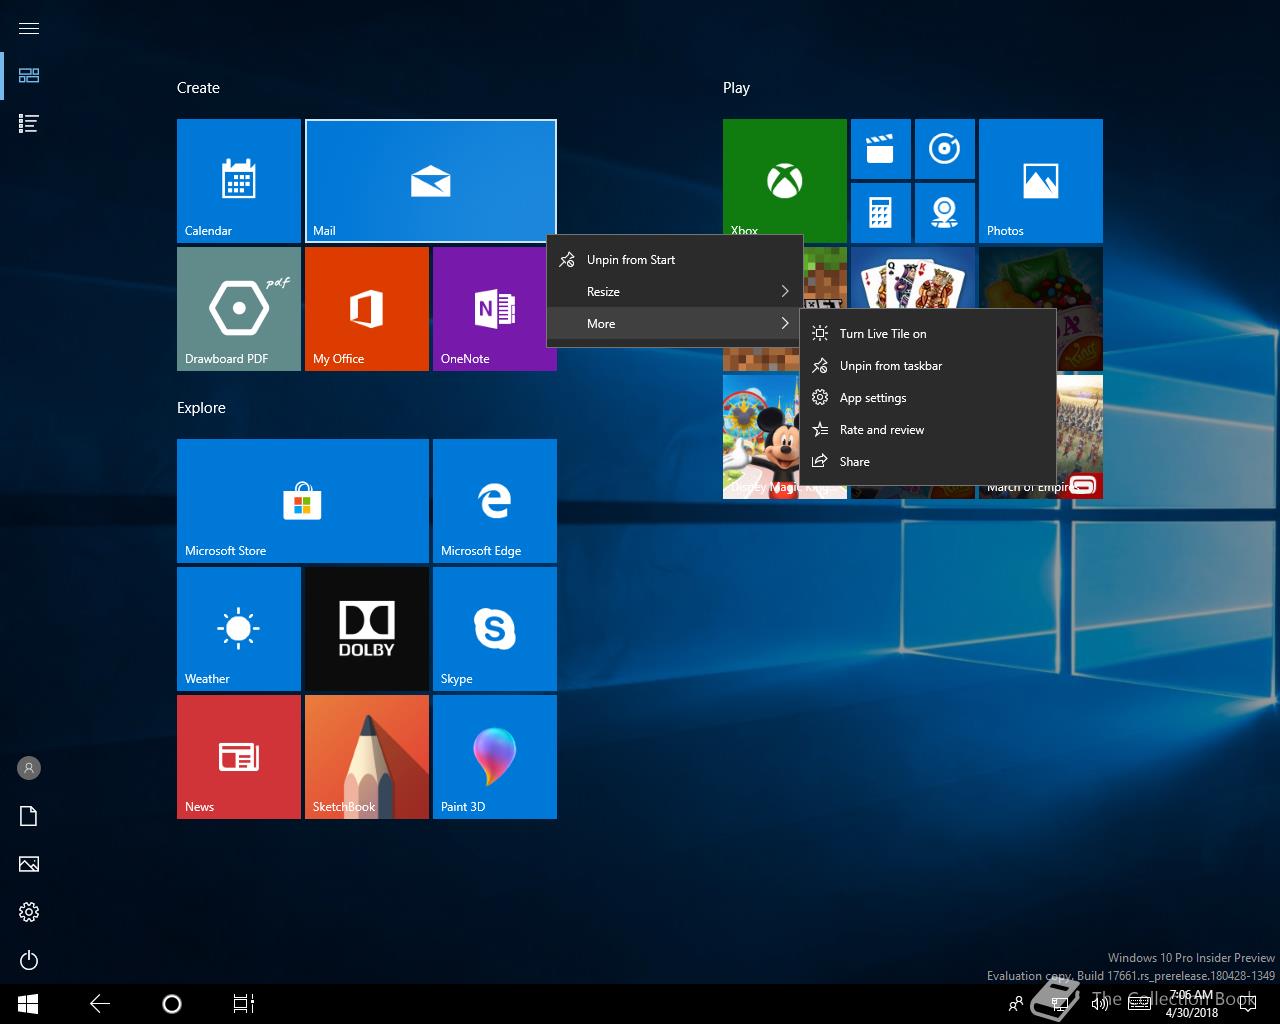The width and height of the screenshot is (1280, 1024).
Task: Open People icon in system tray
Action: click(x=1016, y=1004)
